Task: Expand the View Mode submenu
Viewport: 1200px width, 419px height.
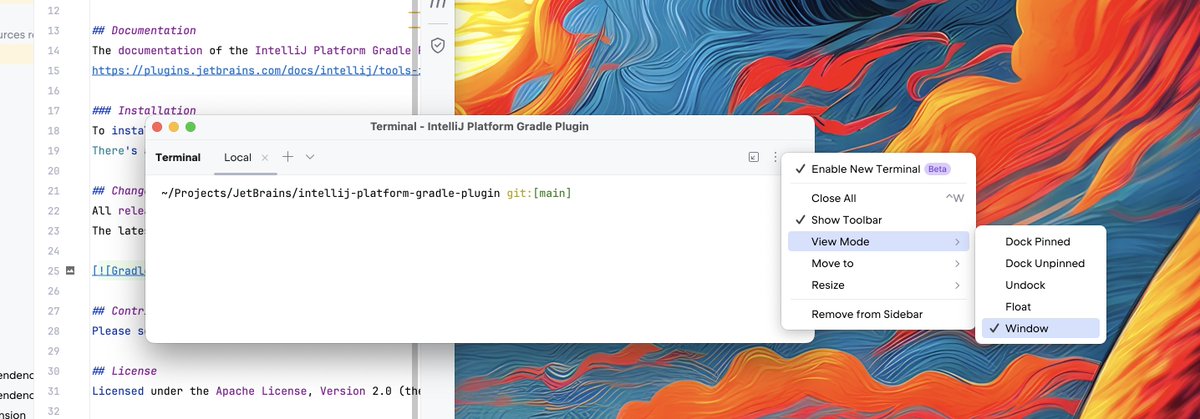Action: (x=877, y=242)
